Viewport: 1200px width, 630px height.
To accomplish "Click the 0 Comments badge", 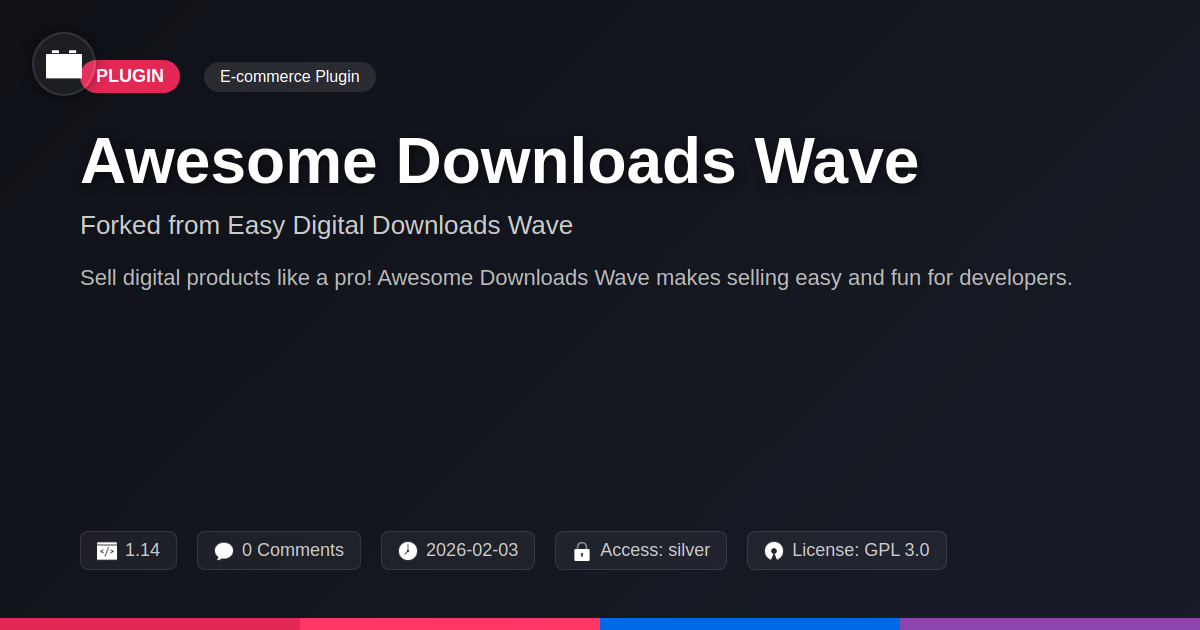I will (x=279, y=551).
